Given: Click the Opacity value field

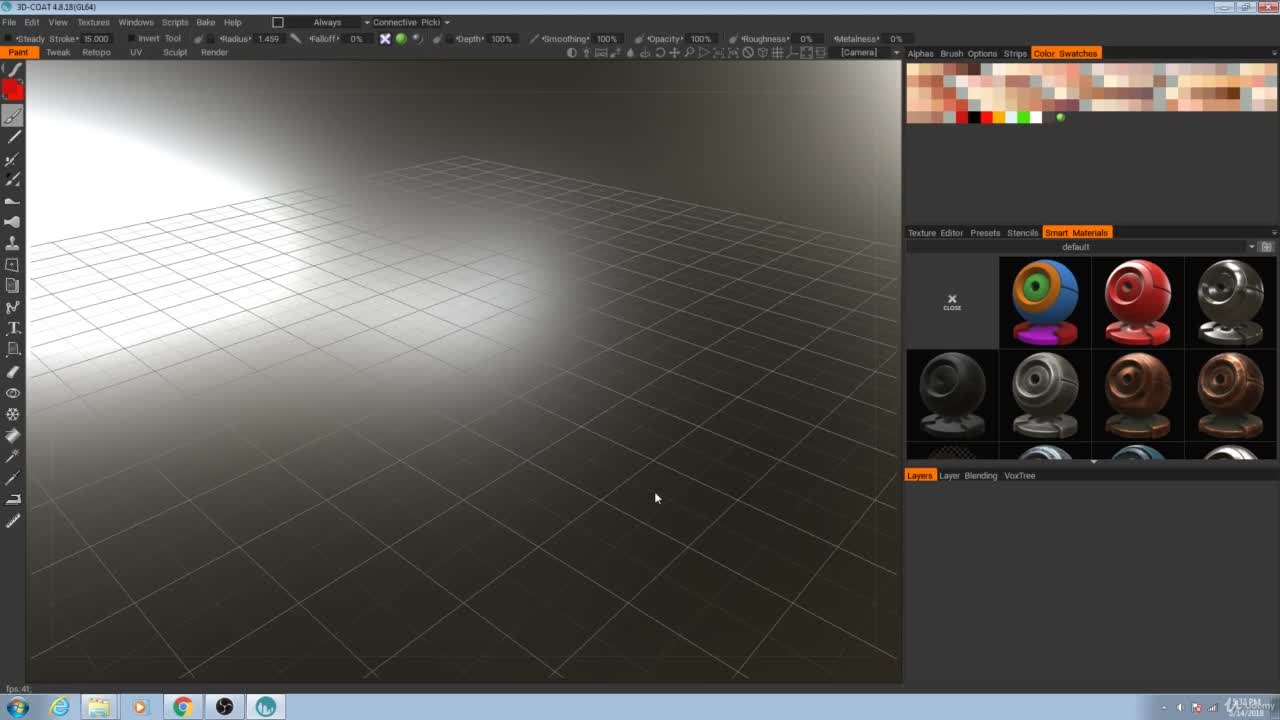Looking at the screenshot, I should [x=701, y=39].
